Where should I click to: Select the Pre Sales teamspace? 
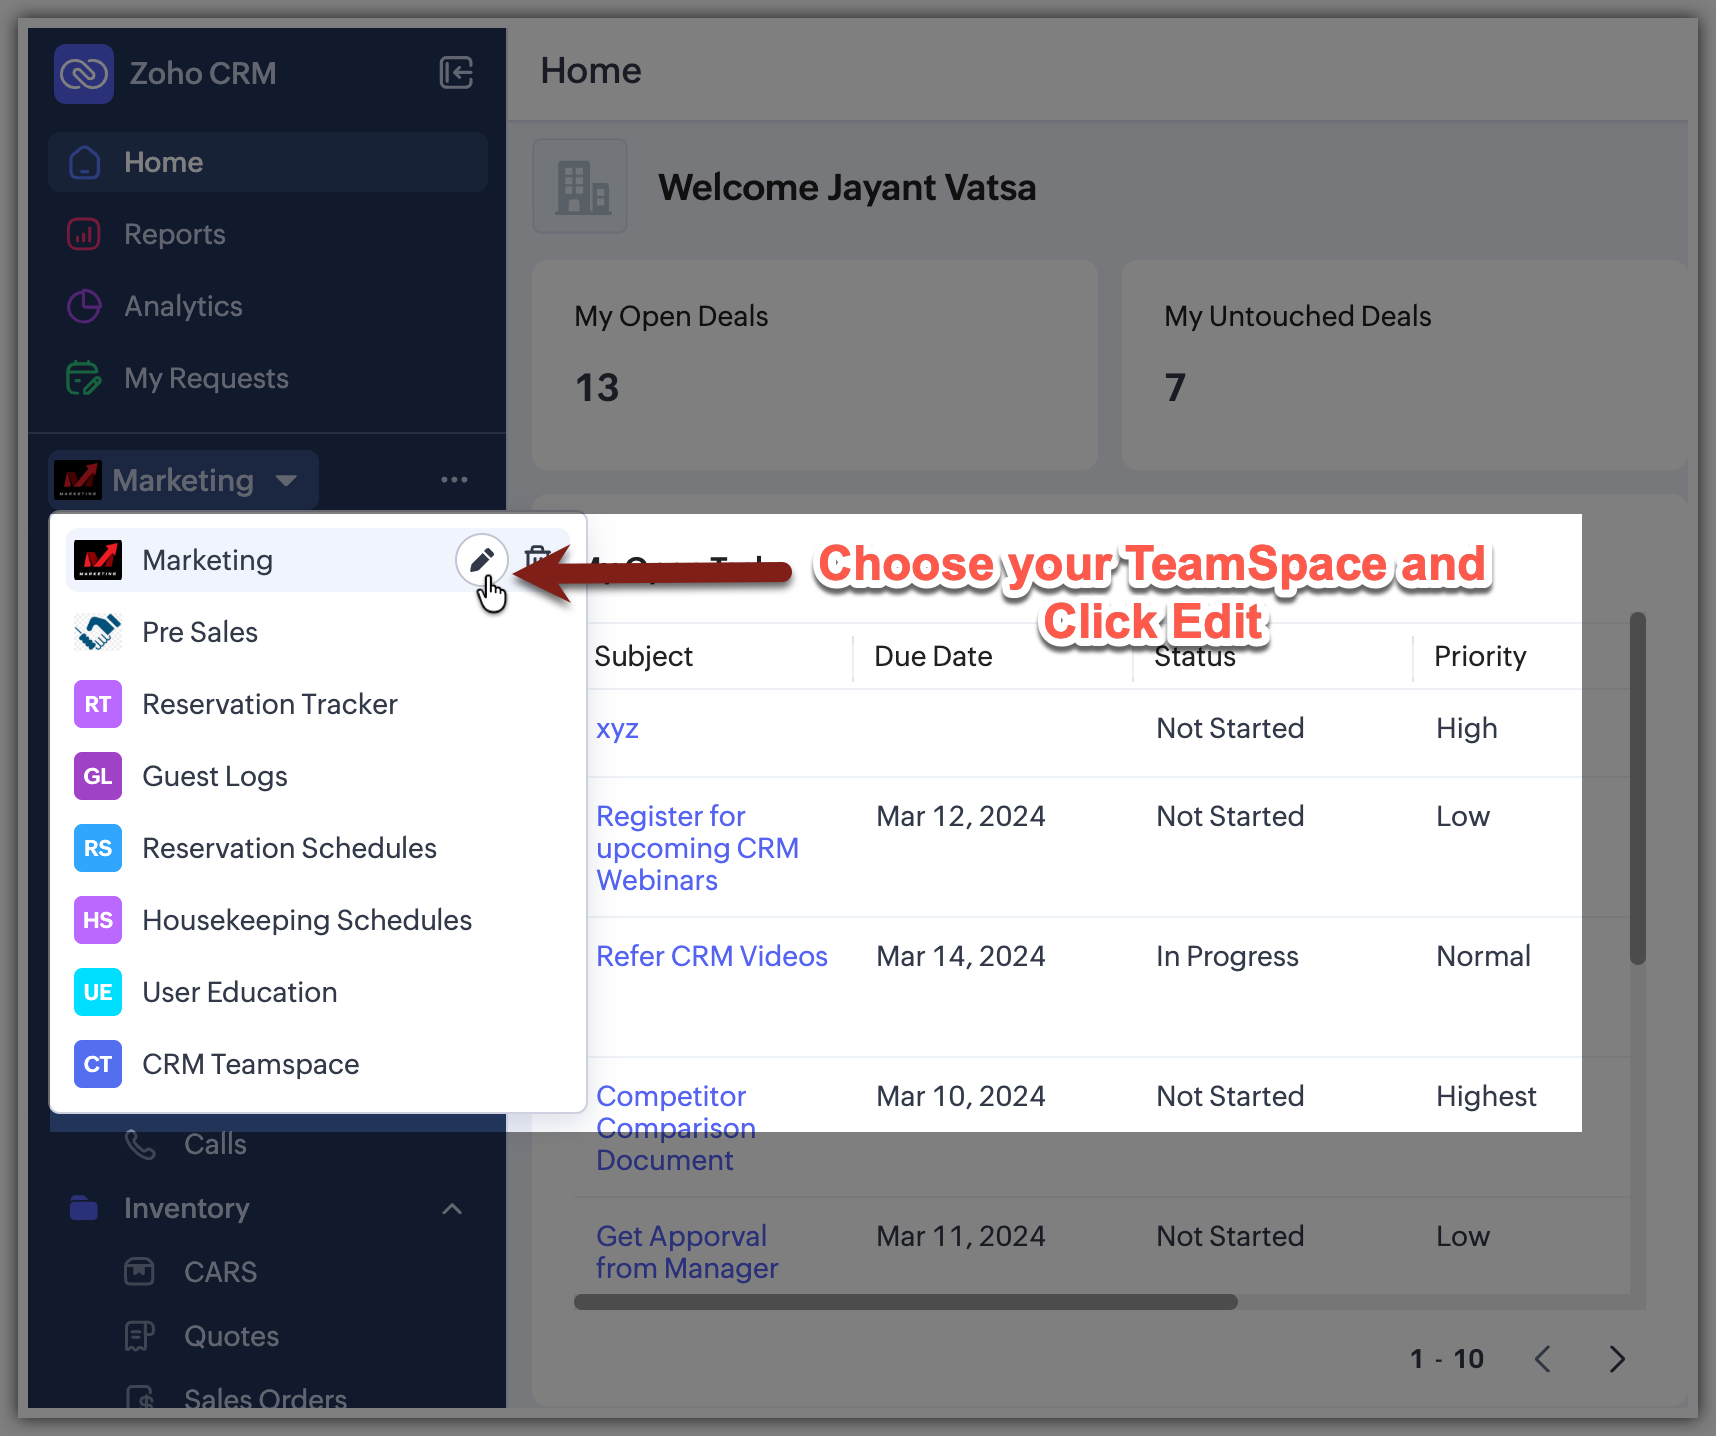click(x=318, y=632)
